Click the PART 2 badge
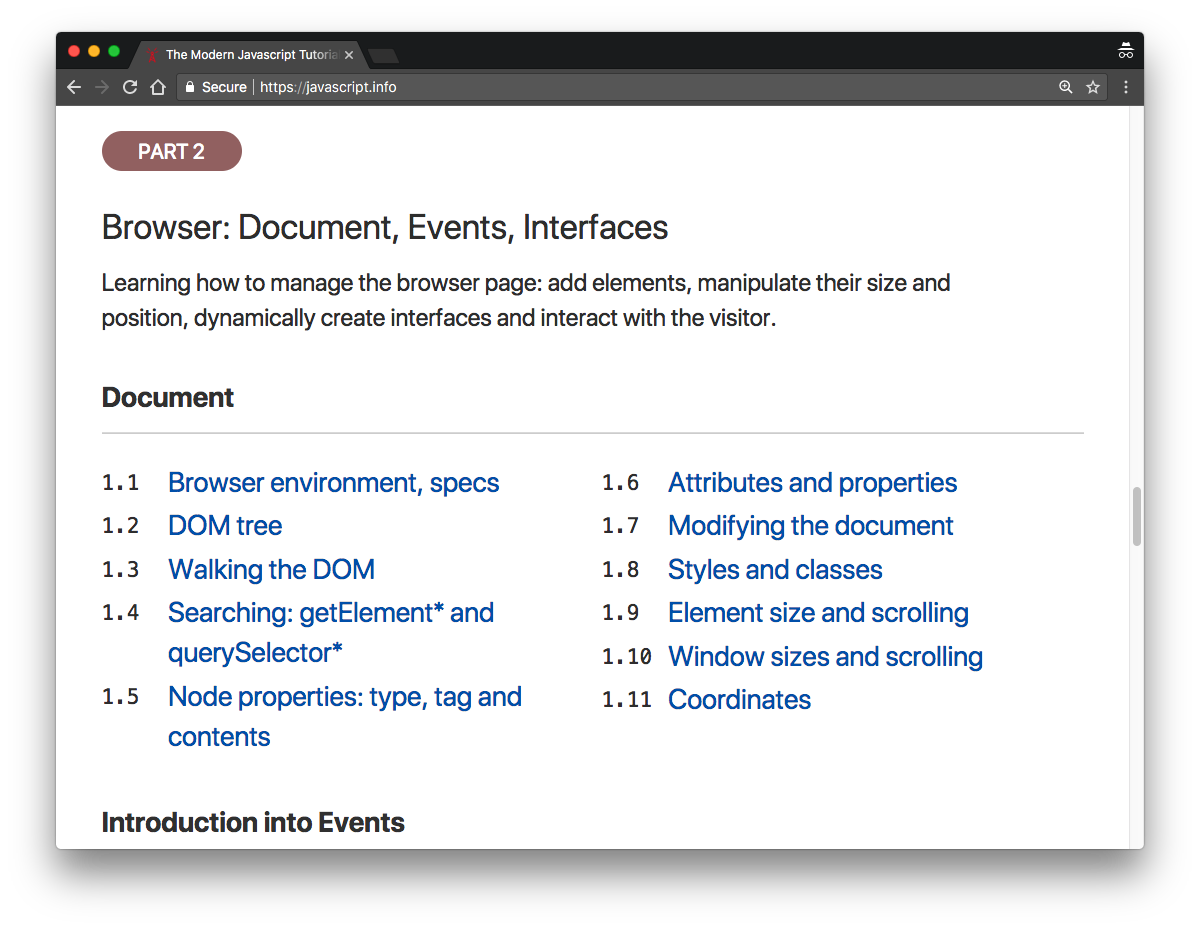The width and height of the screenshot is (1200, 929). tap(172, 151)
